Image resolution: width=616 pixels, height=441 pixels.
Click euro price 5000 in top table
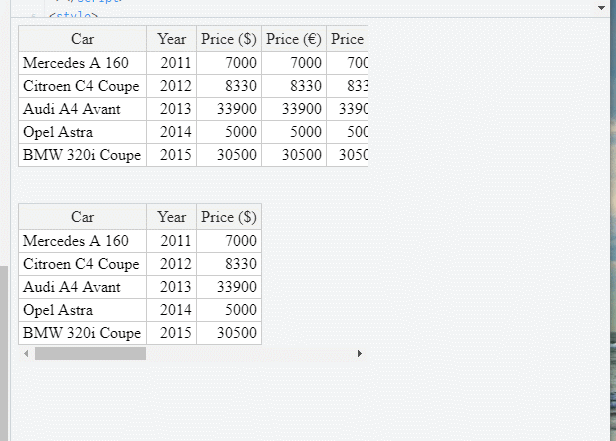(294, 132)
